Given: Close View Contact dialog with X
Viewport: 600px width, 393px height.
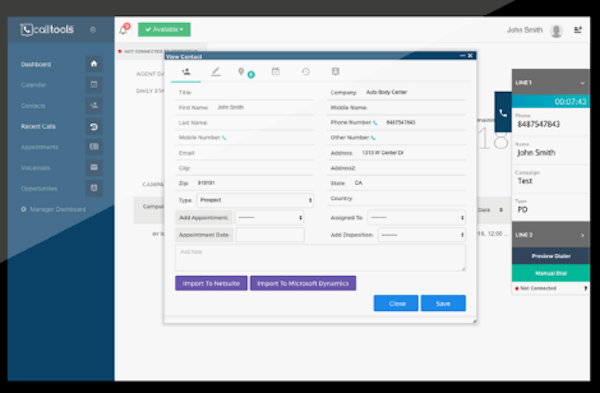Looking at the screenshot, I should click(470, 56).
